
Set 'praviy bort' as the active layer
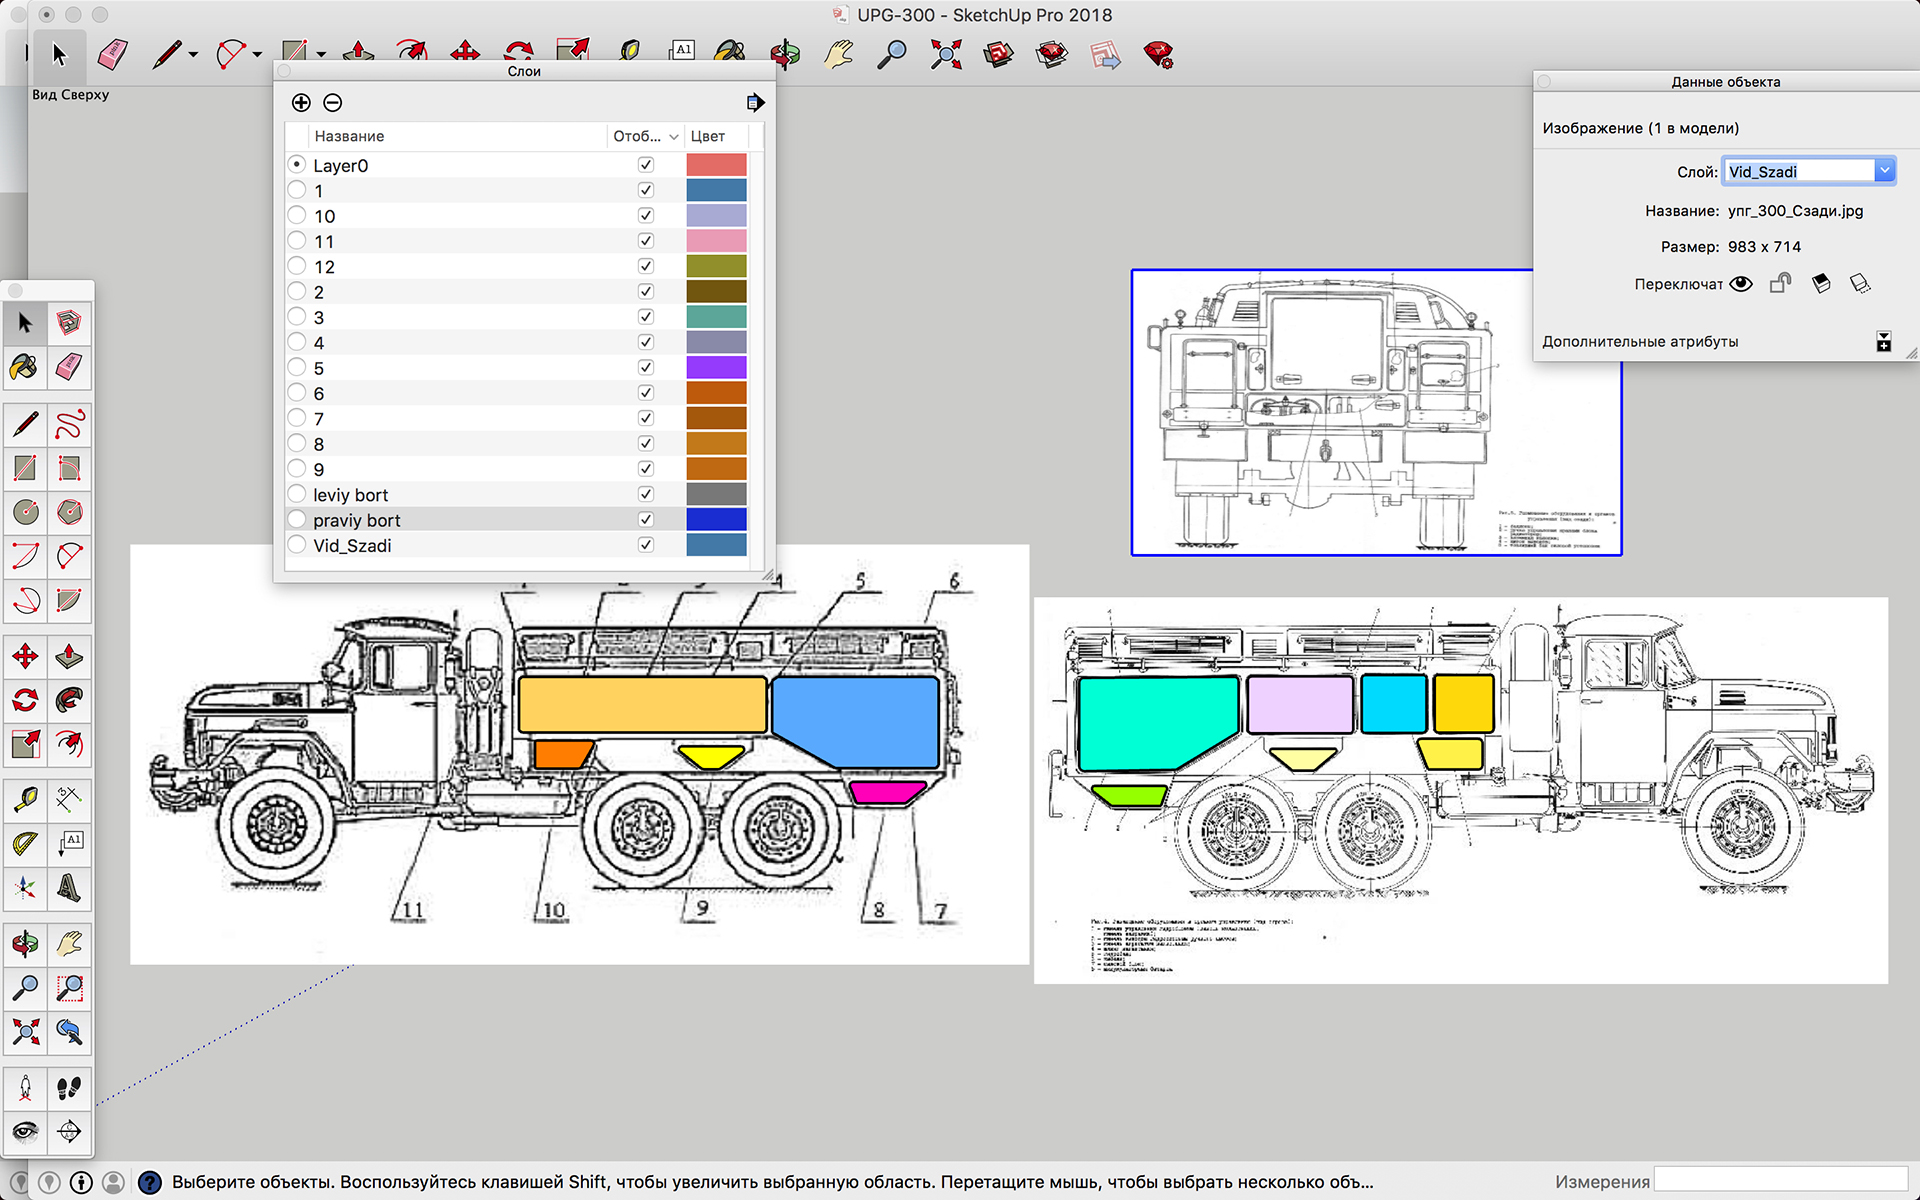coord(297,520)
